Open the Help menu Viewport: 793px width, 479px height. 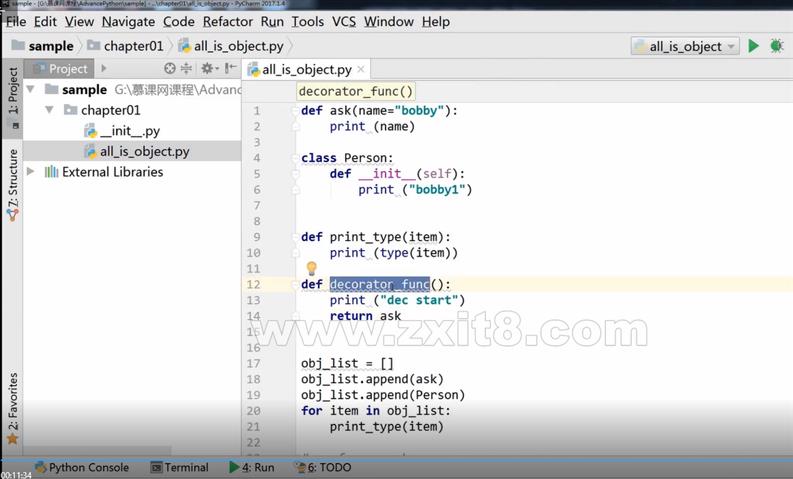[x=435, y=22]
